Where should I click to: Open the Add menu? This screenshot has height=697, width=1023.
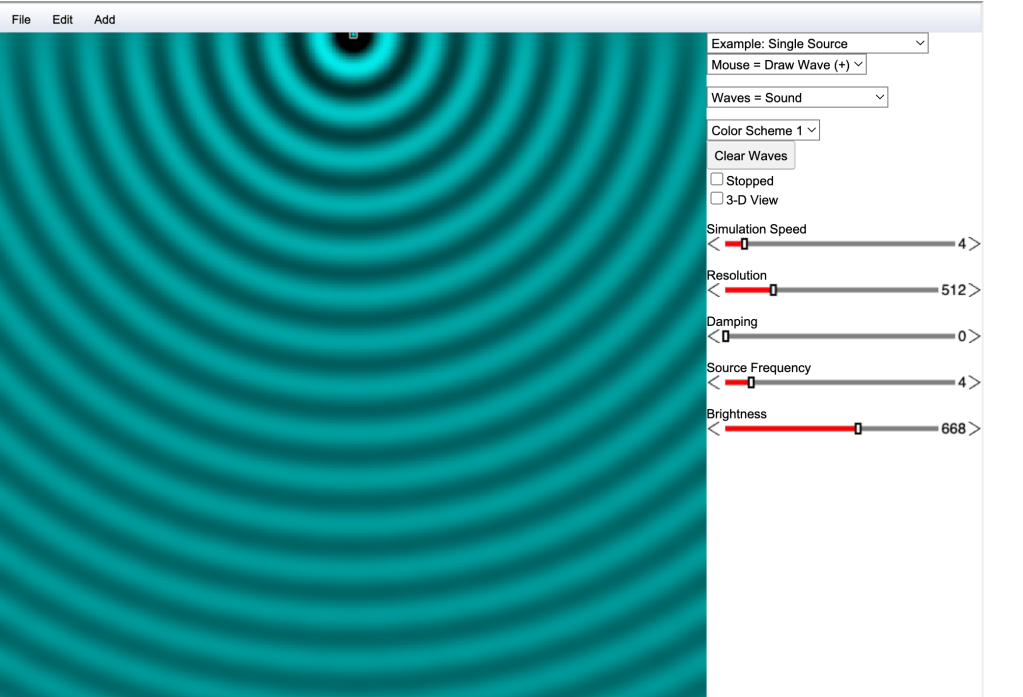(x=105, y=19)
